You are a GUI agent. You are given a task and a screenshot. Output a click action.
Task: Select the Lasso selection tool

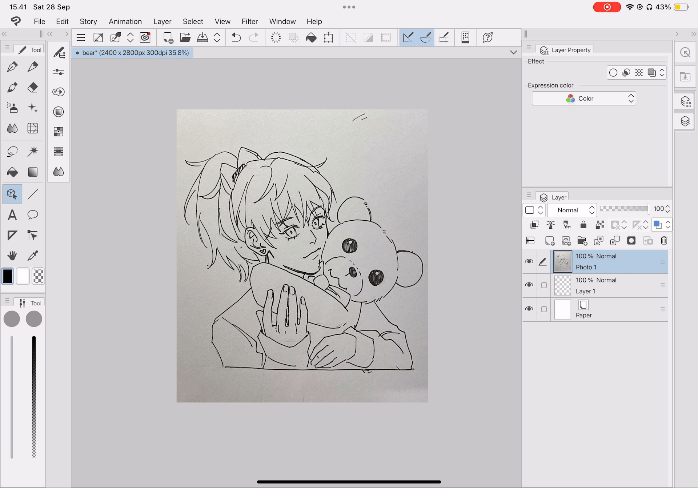coord(12,151)
